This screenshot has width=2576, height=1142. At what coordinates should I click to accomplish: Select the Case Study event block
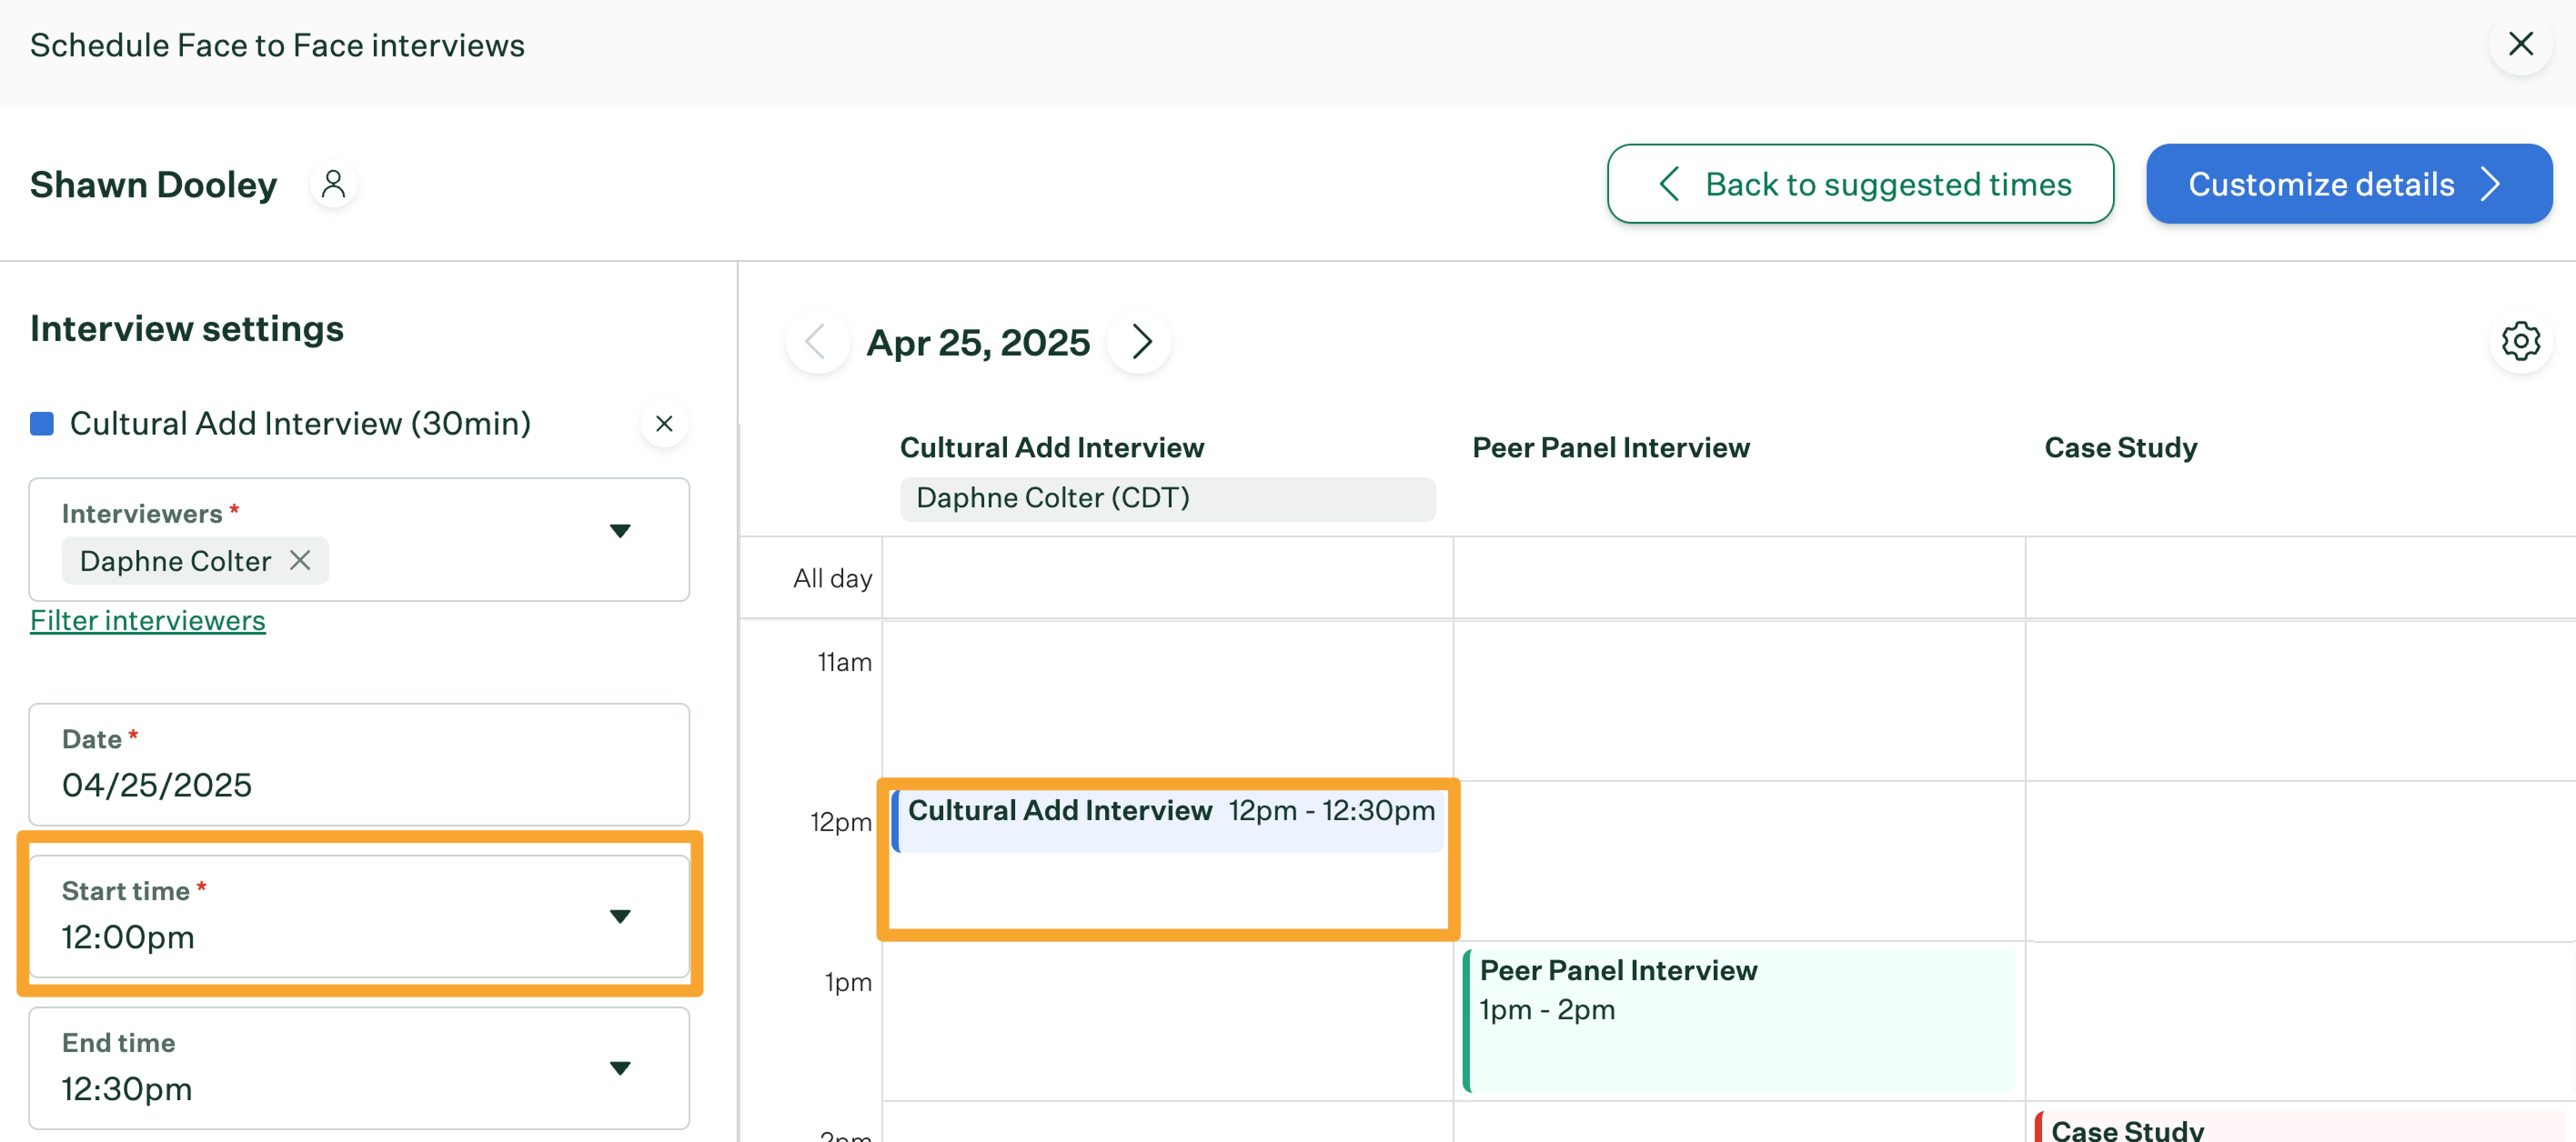2304,1127
